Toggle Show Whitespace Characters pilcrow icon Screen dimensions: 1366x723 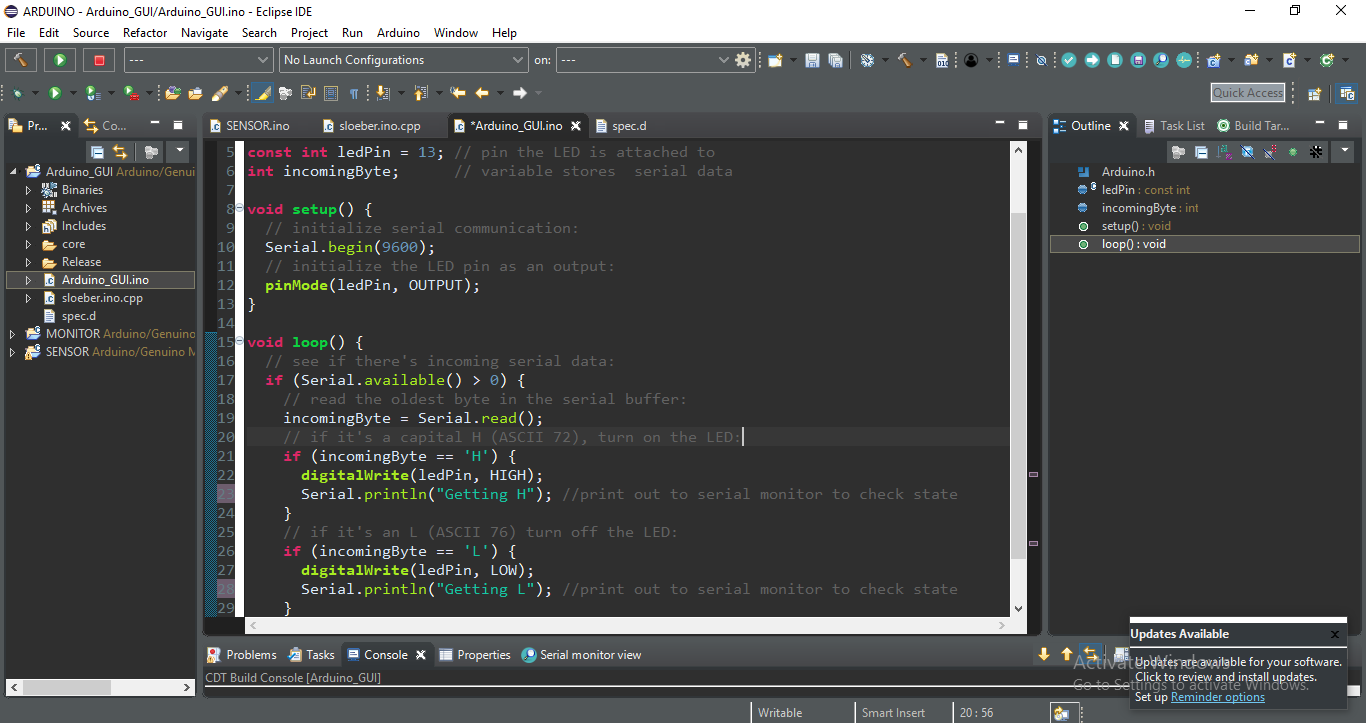click(x=353, y=93)
